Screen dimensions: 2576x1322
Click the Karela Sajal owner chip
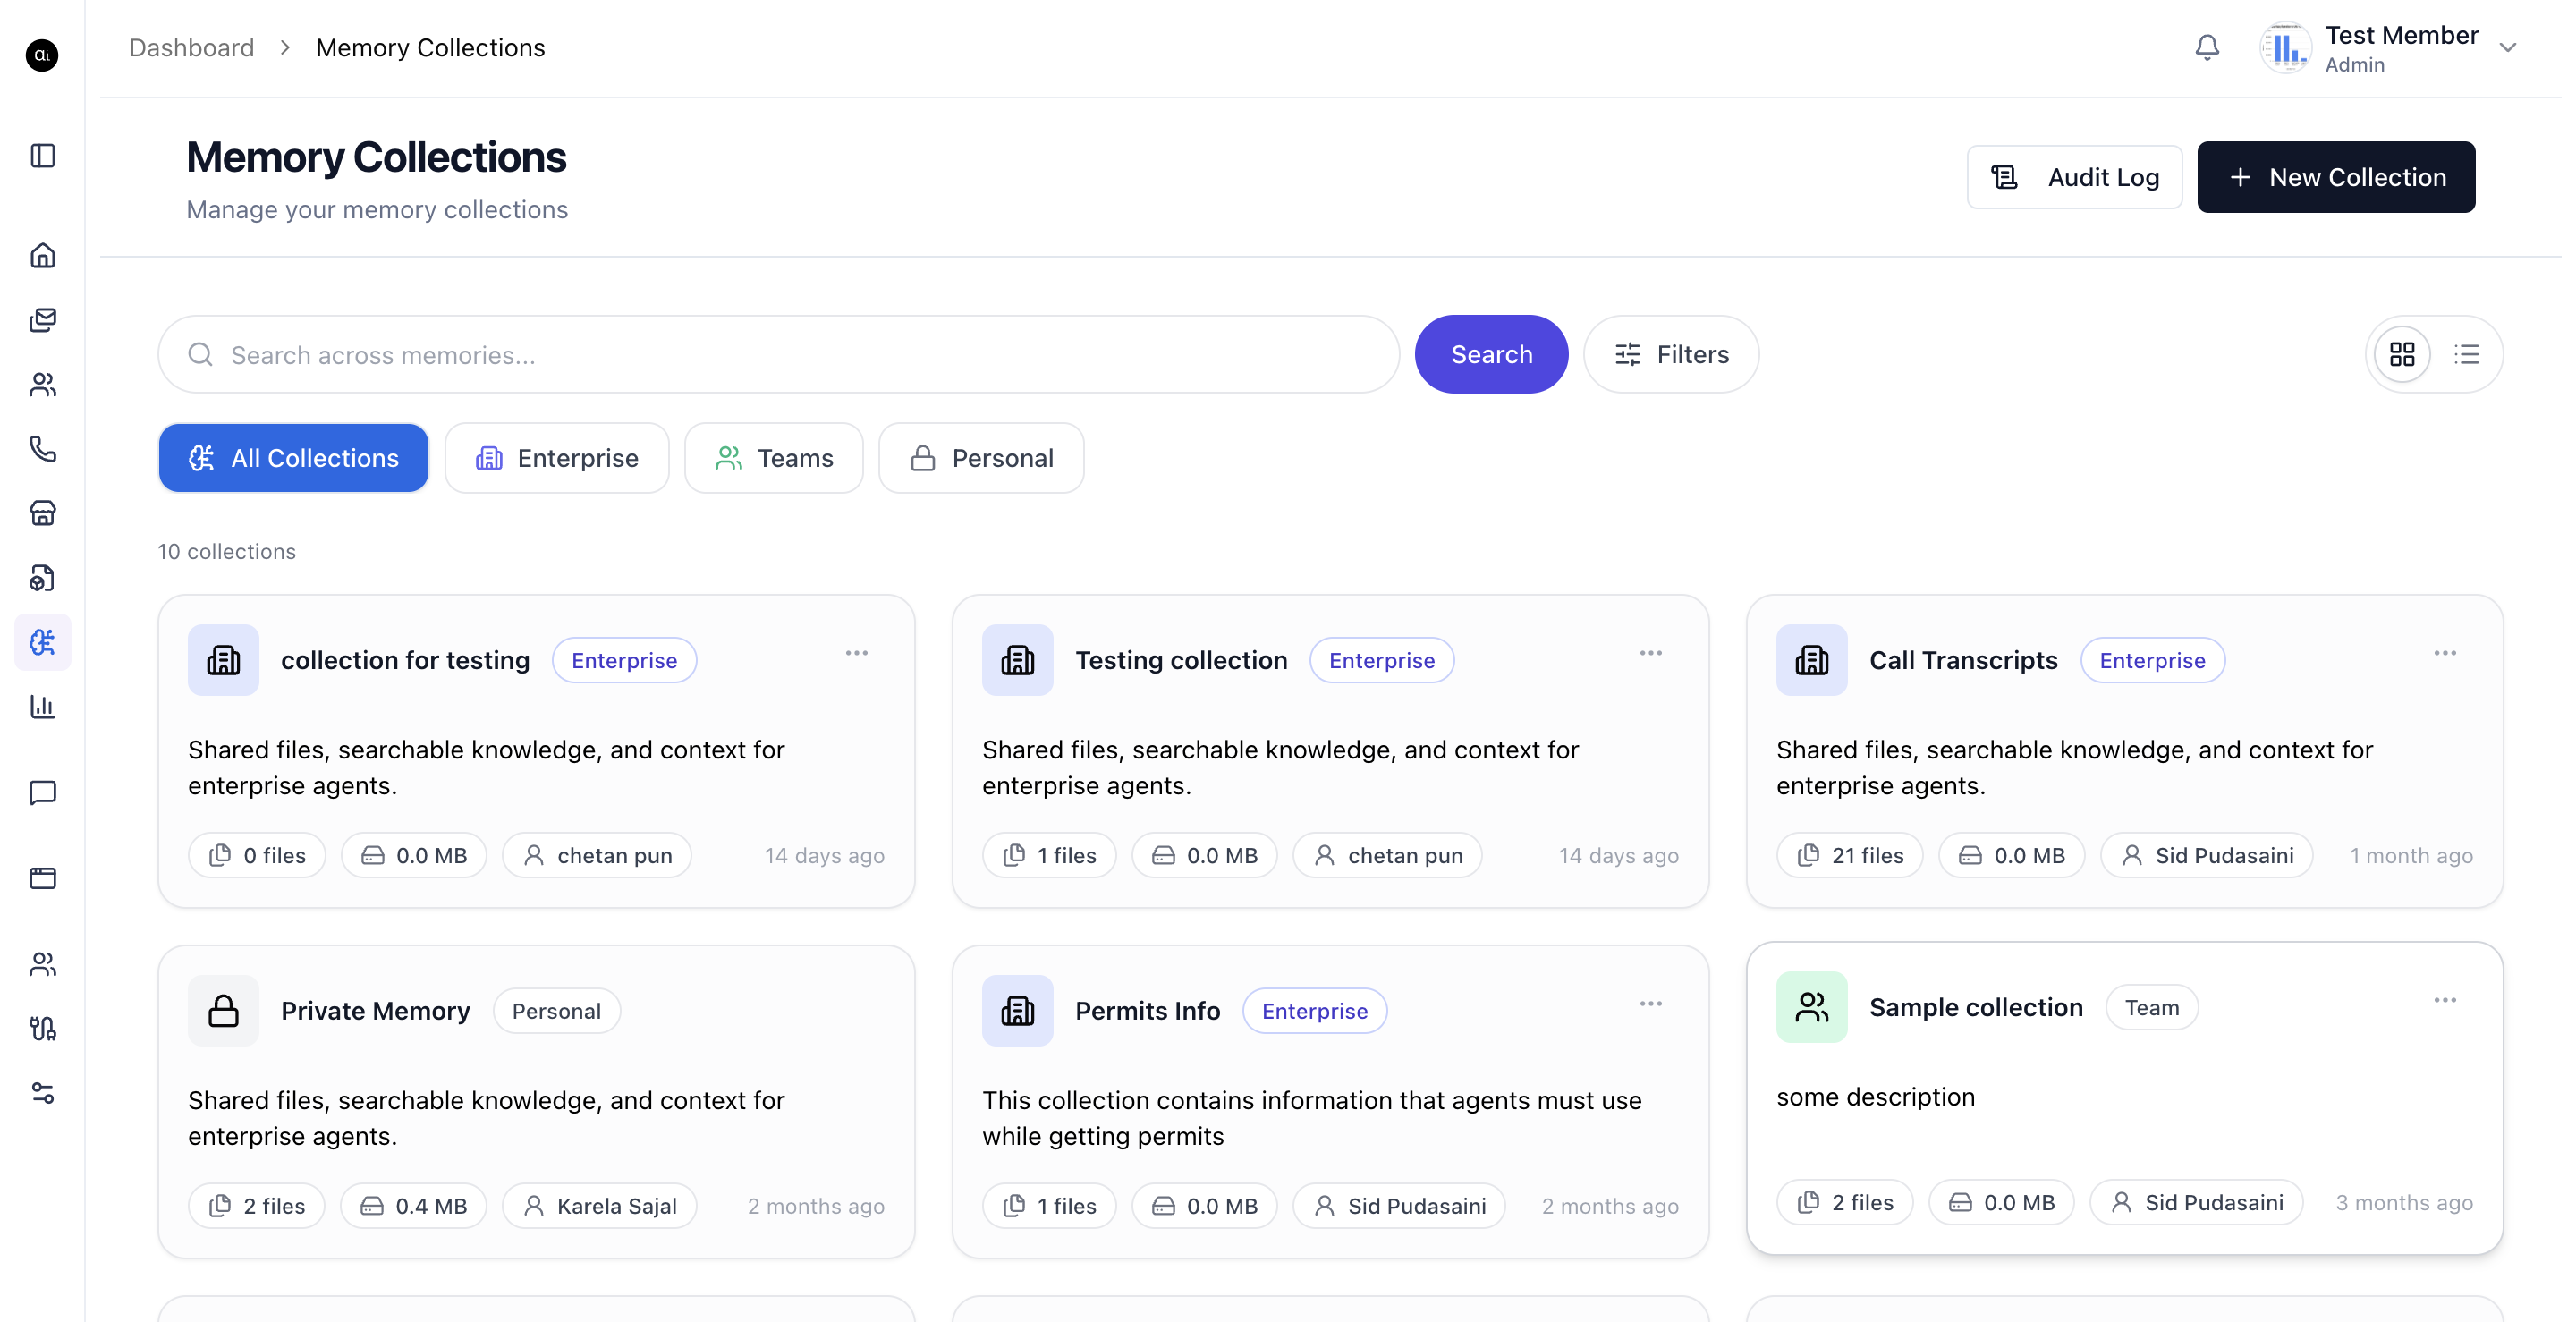pyautogui.click(x=599, y=1206)
